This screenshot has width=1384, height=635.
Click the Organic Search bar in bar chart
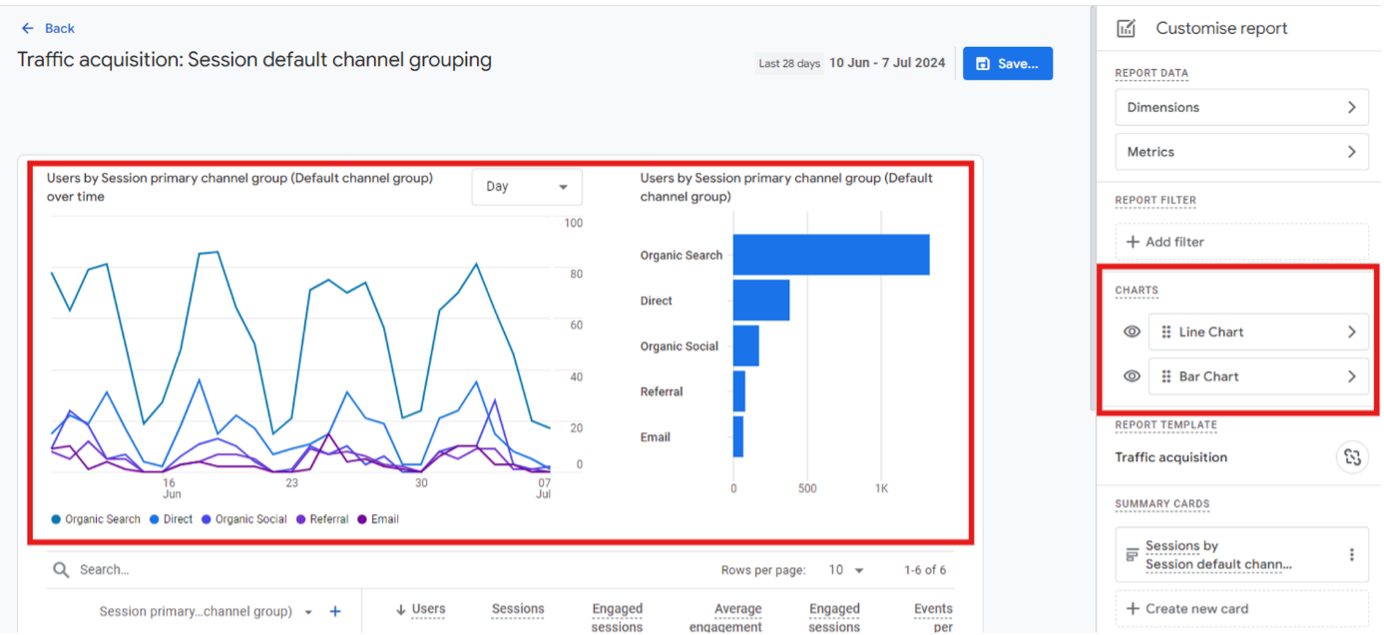[831, 255]
